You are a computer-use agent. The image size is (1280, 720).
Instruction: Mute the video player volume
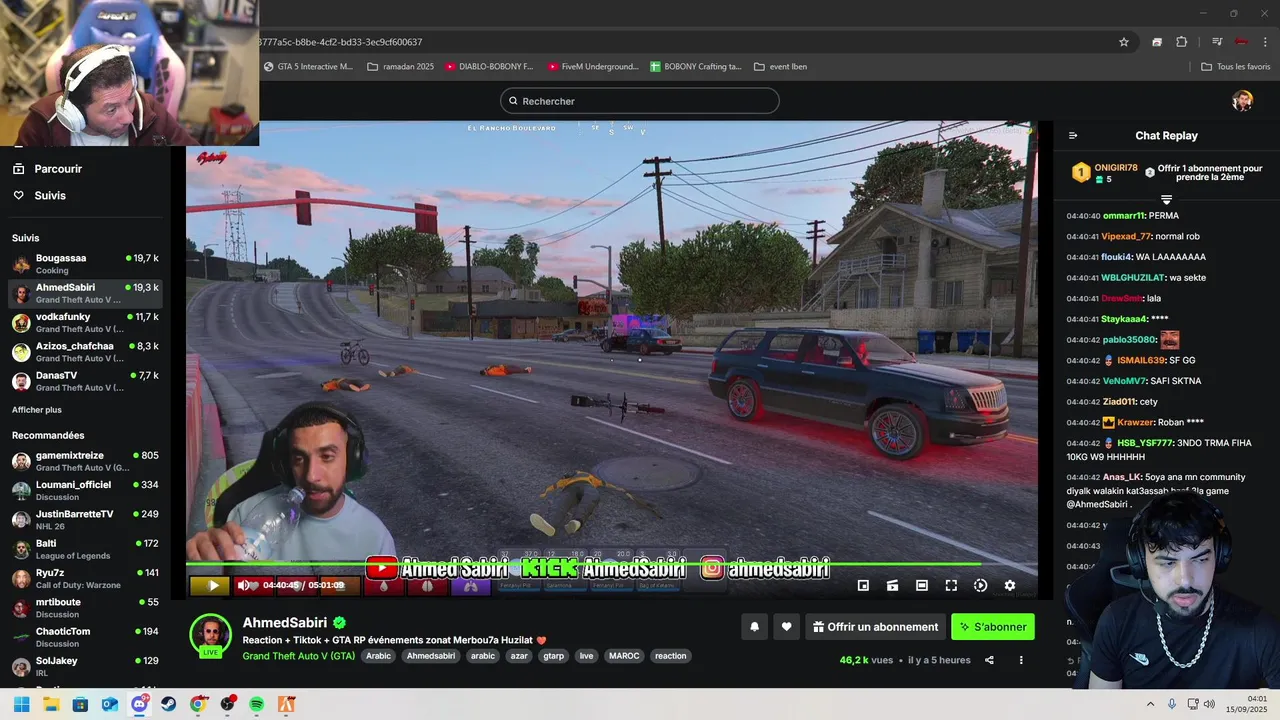point(243,586)
